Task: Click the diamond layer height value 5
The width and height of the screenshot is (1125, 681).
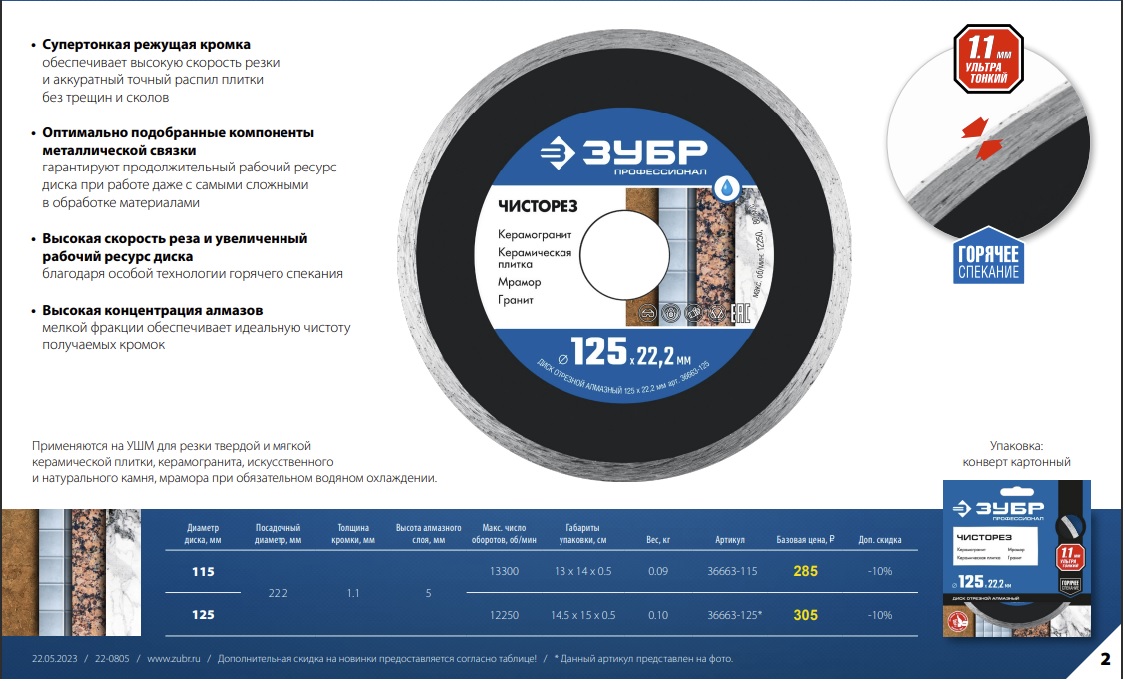Action: pos(428,593)
